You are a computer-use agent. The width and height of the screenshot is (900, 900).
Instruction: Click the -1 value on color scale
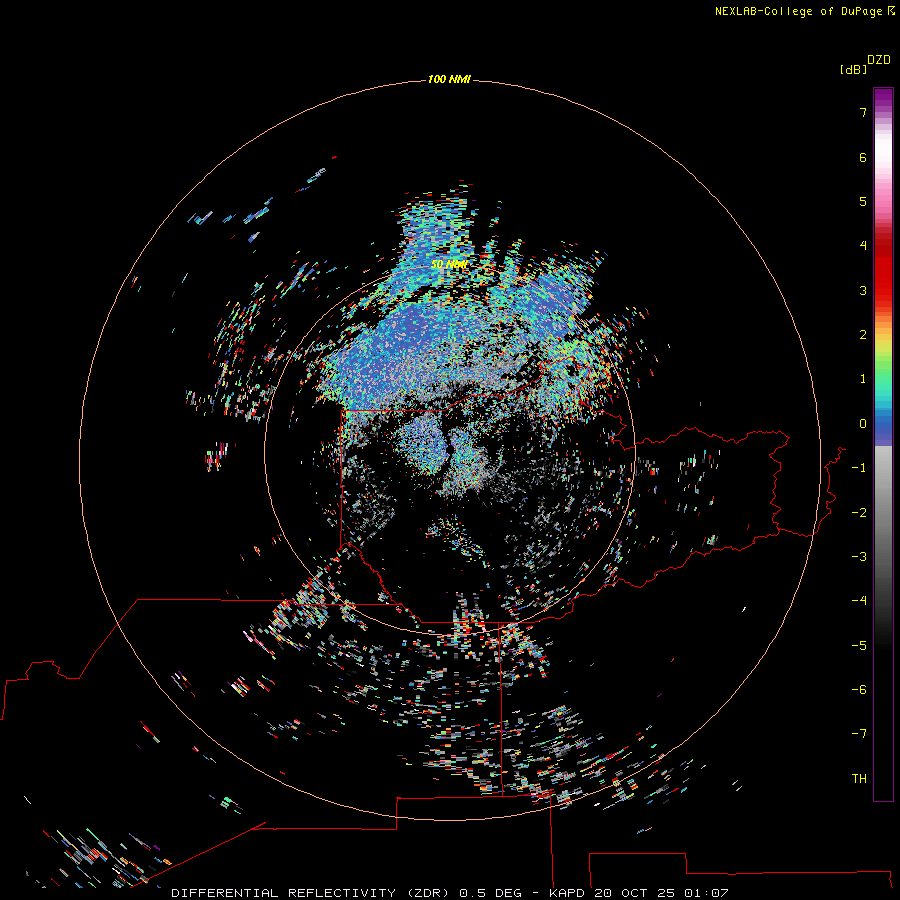[859, 468]
